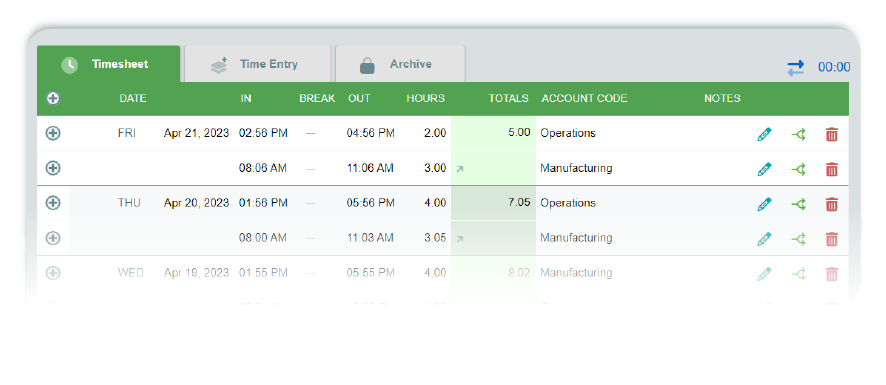This screenshot has width=886, height=385.
Task: Expand the Friday 08:06 AM row plus icon
Action: tap(53, 168)
